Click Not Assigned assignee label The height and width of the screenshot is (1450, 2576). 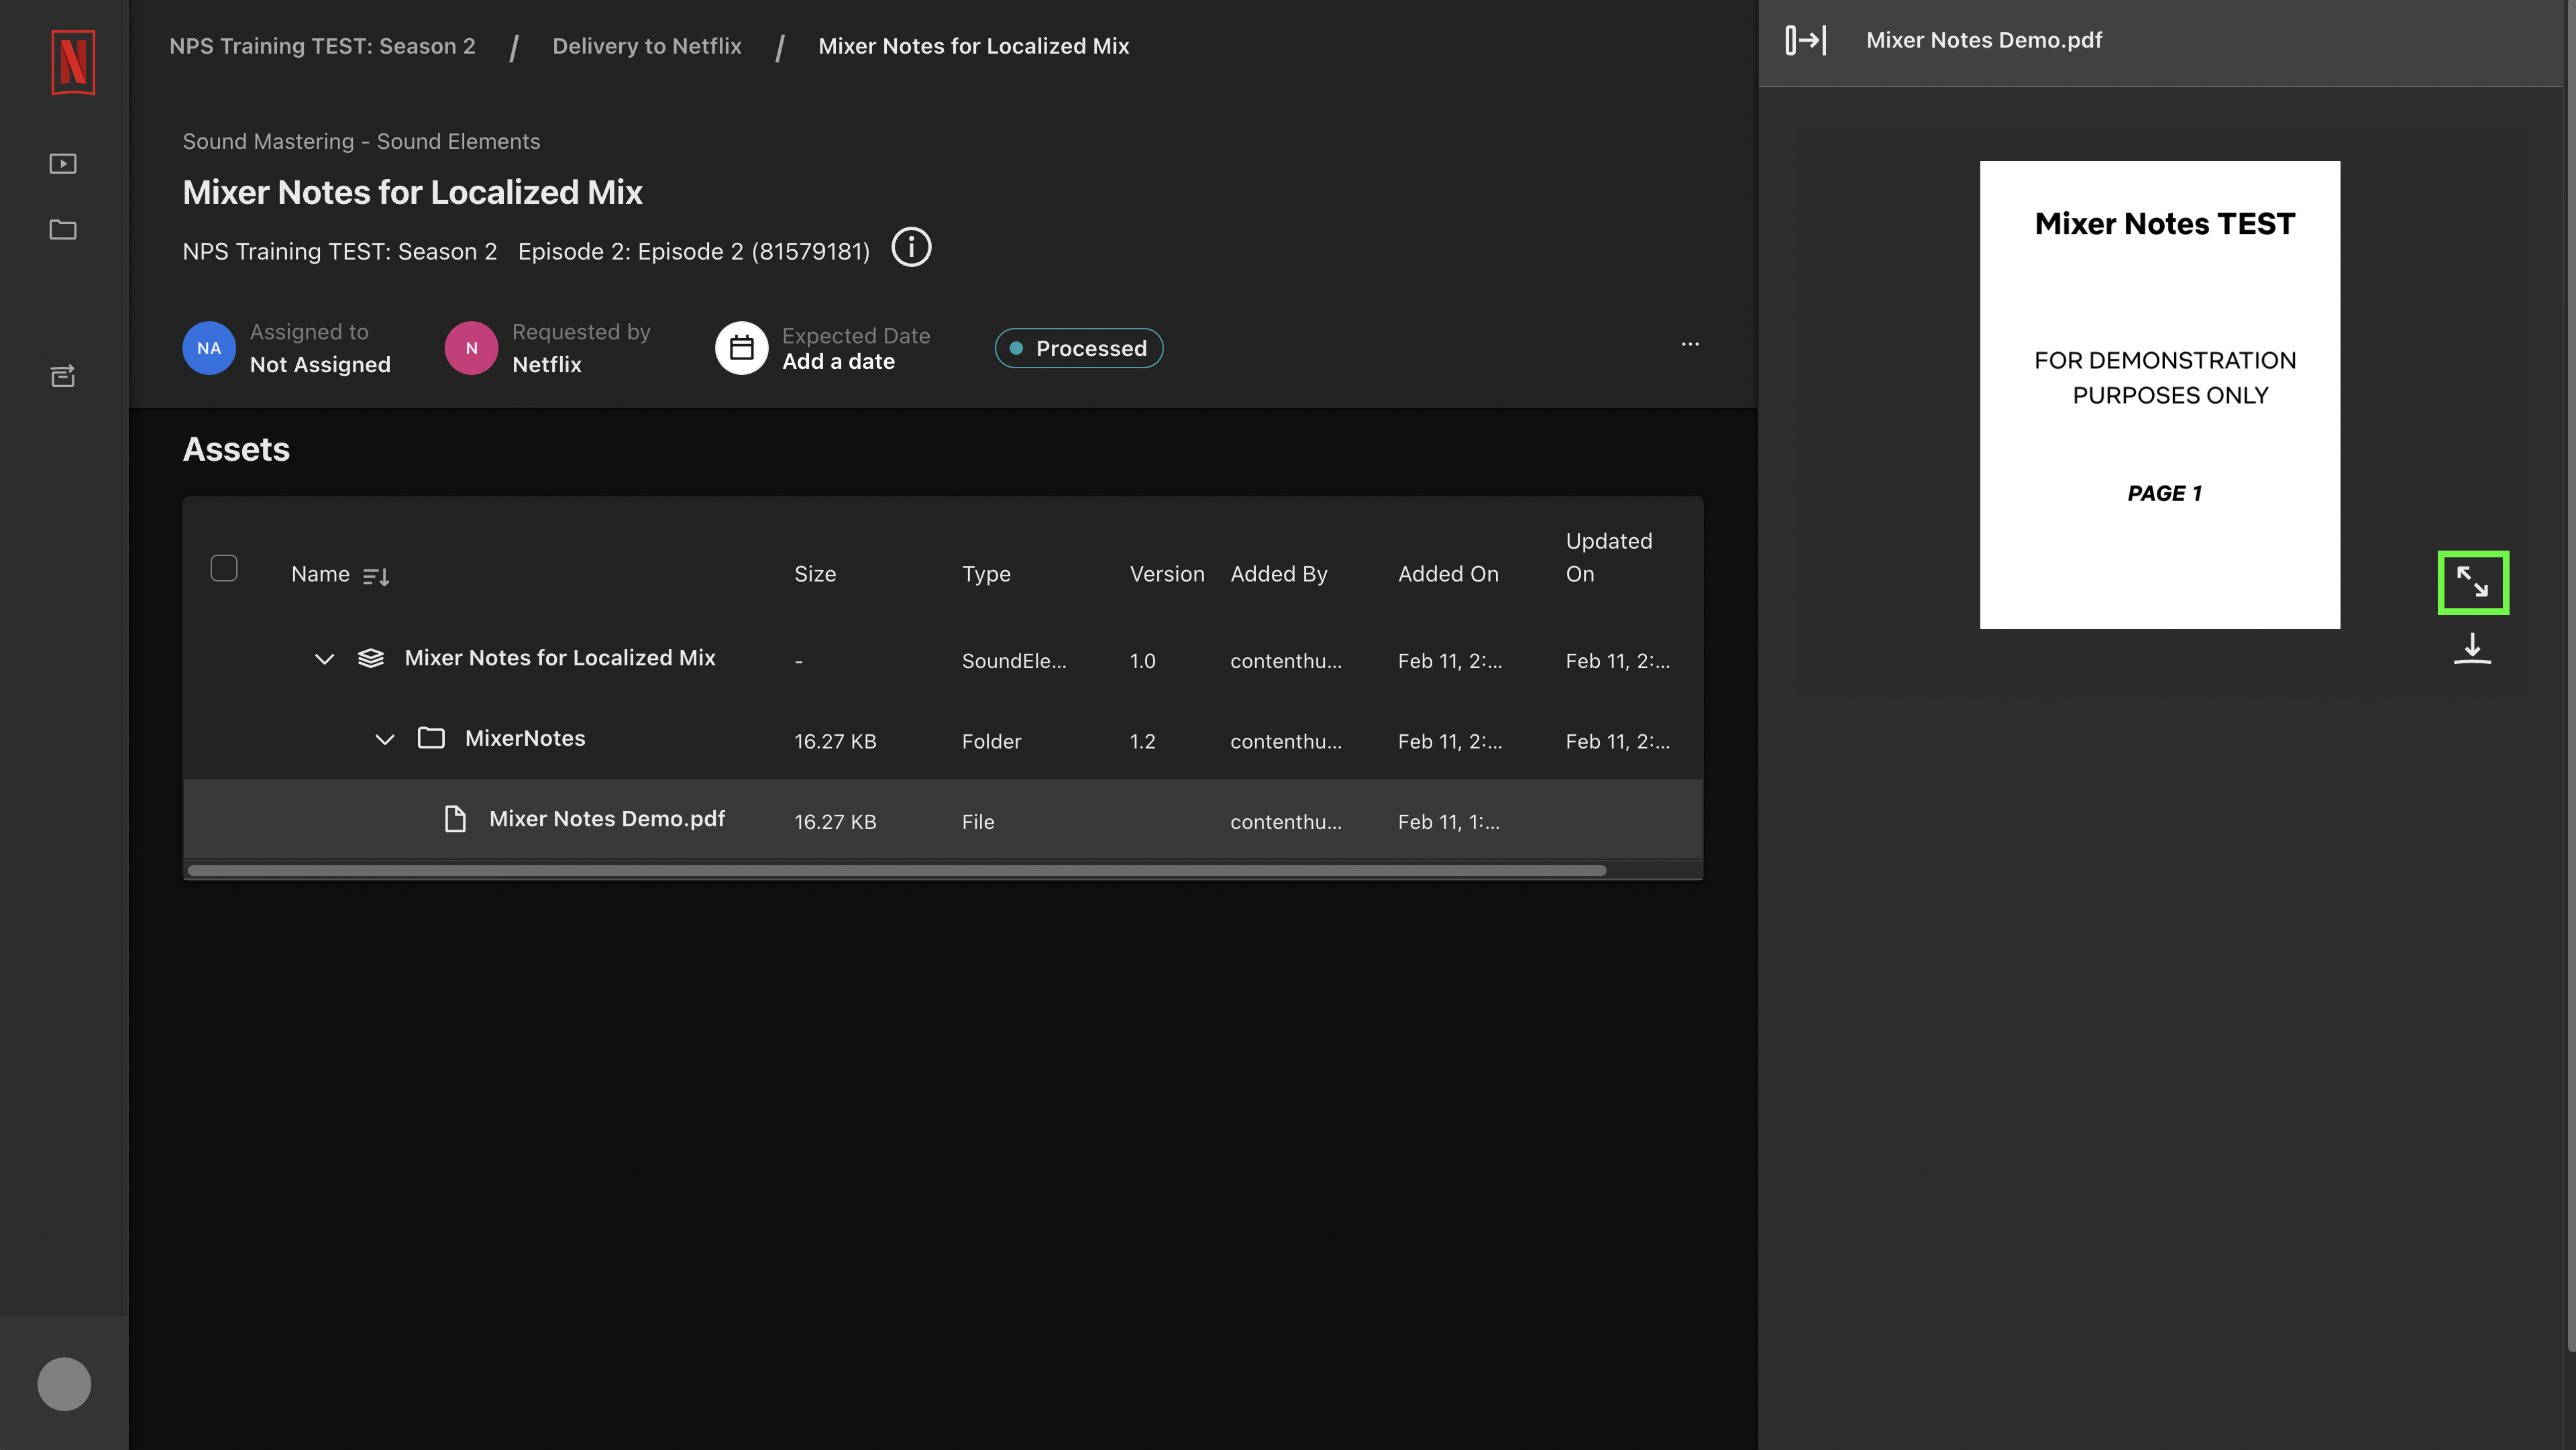click(x=320, y=365)
